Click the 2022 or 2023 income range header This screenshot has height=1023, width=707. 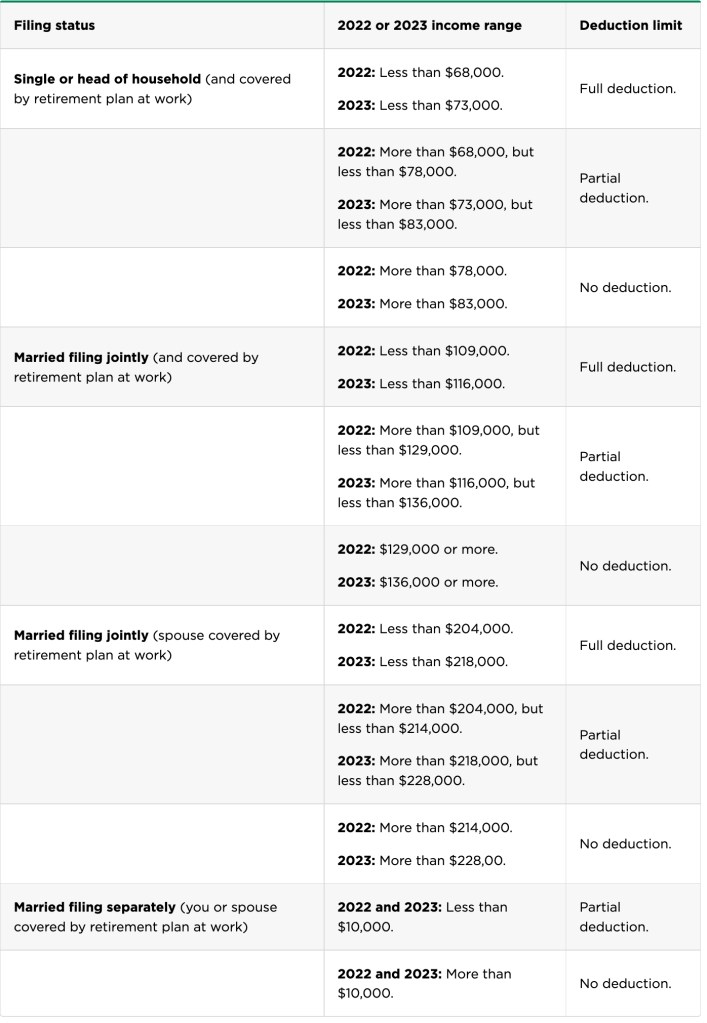click(429, 25)
